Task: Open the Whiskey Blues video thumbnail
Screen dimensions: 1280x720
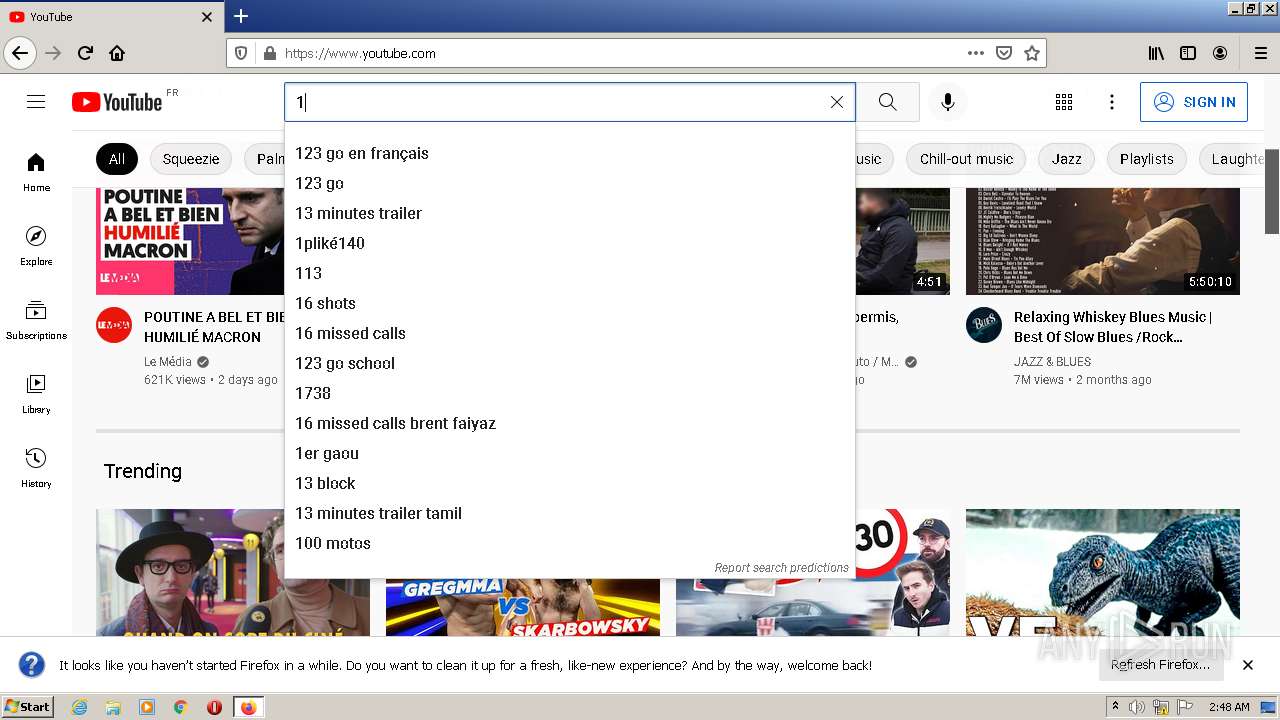Action: tap(1103, 241)
